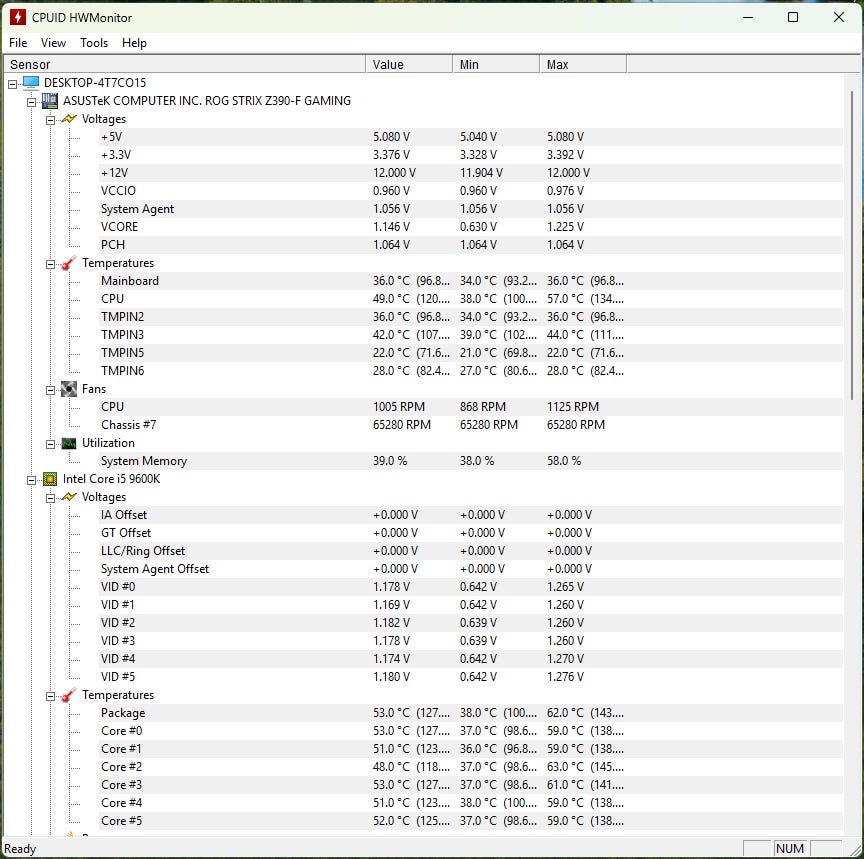Select the GT Offset row
The image size is (864, 859).
(471, 533)
